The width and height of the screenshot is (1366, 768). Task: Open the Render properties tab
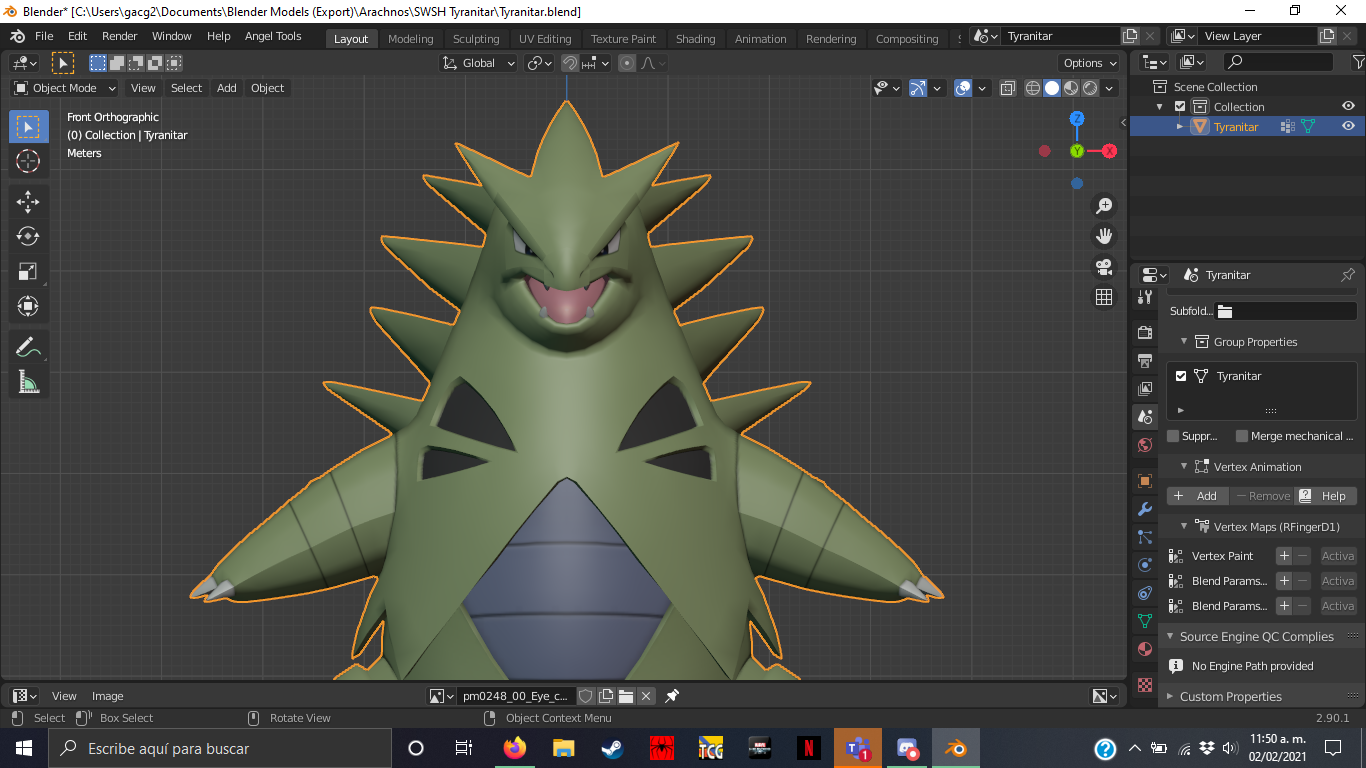click(x=1145, y=333)
